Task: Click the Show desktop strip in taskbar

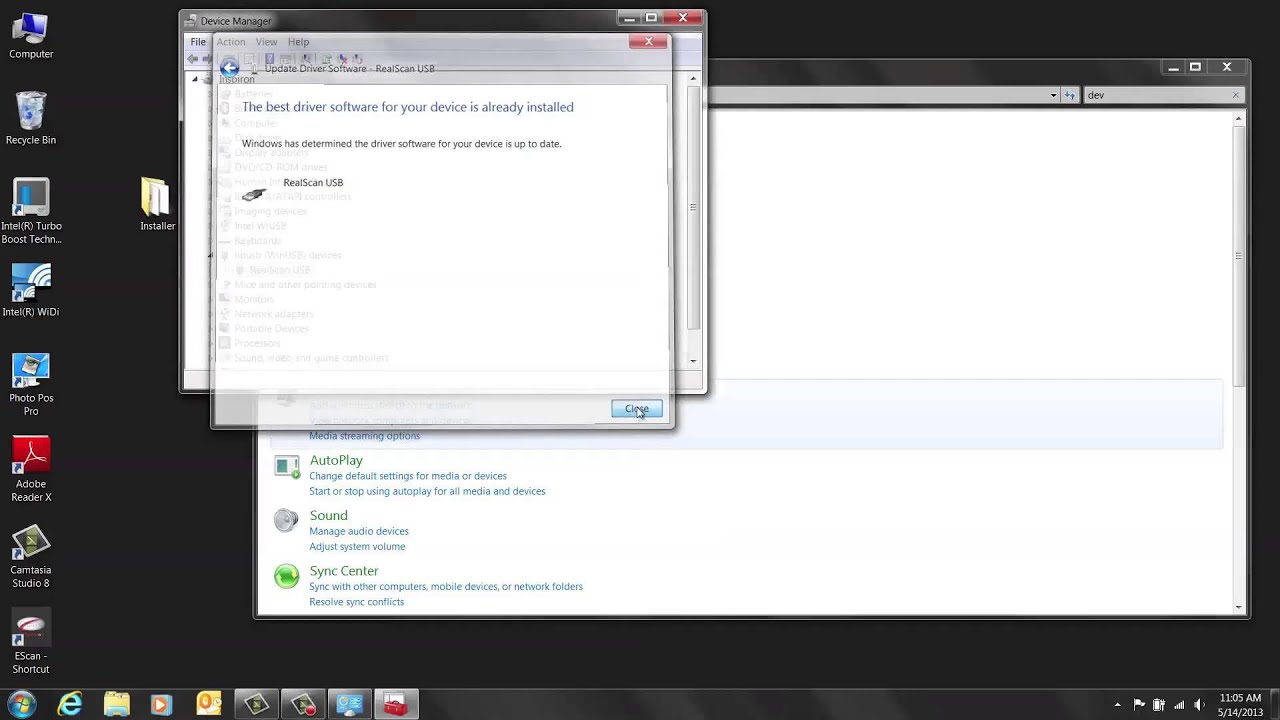Action: click(x=1273, y=705)
